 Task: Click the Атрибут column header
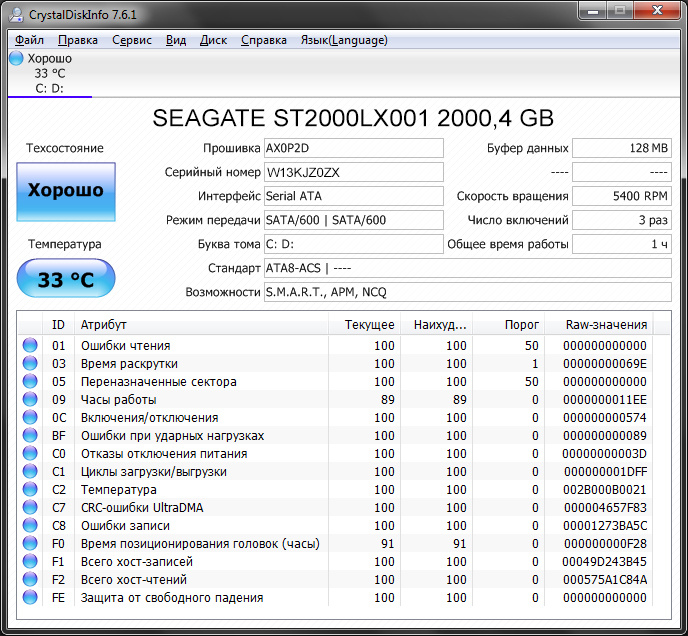click(x=201, y=324)
